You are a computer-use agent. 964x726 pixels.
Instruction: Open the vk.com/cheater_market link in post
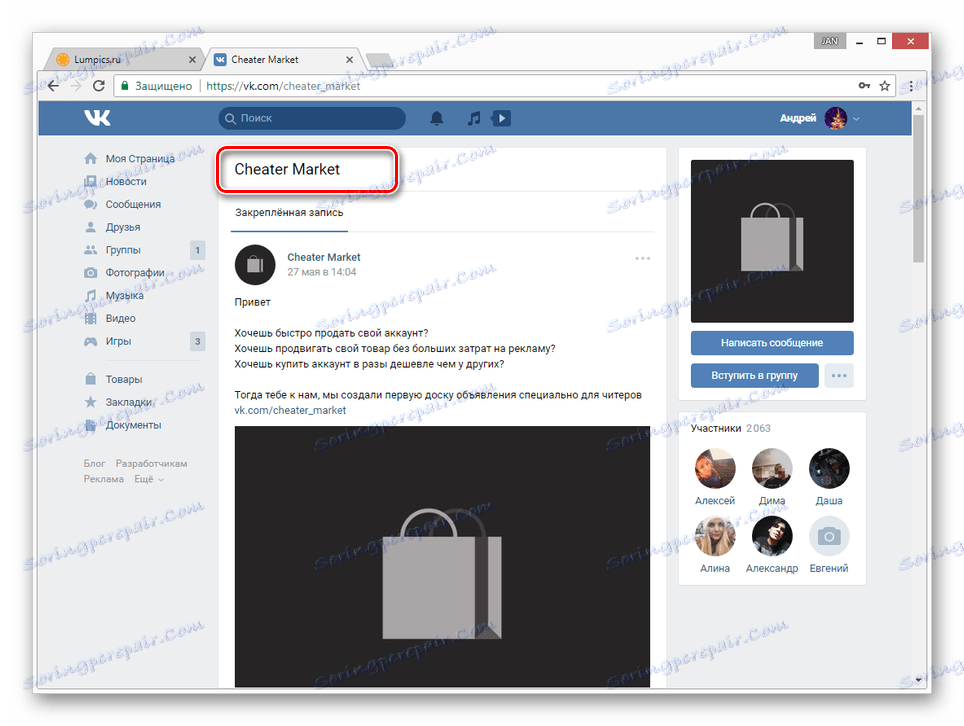tap(290, 410)
